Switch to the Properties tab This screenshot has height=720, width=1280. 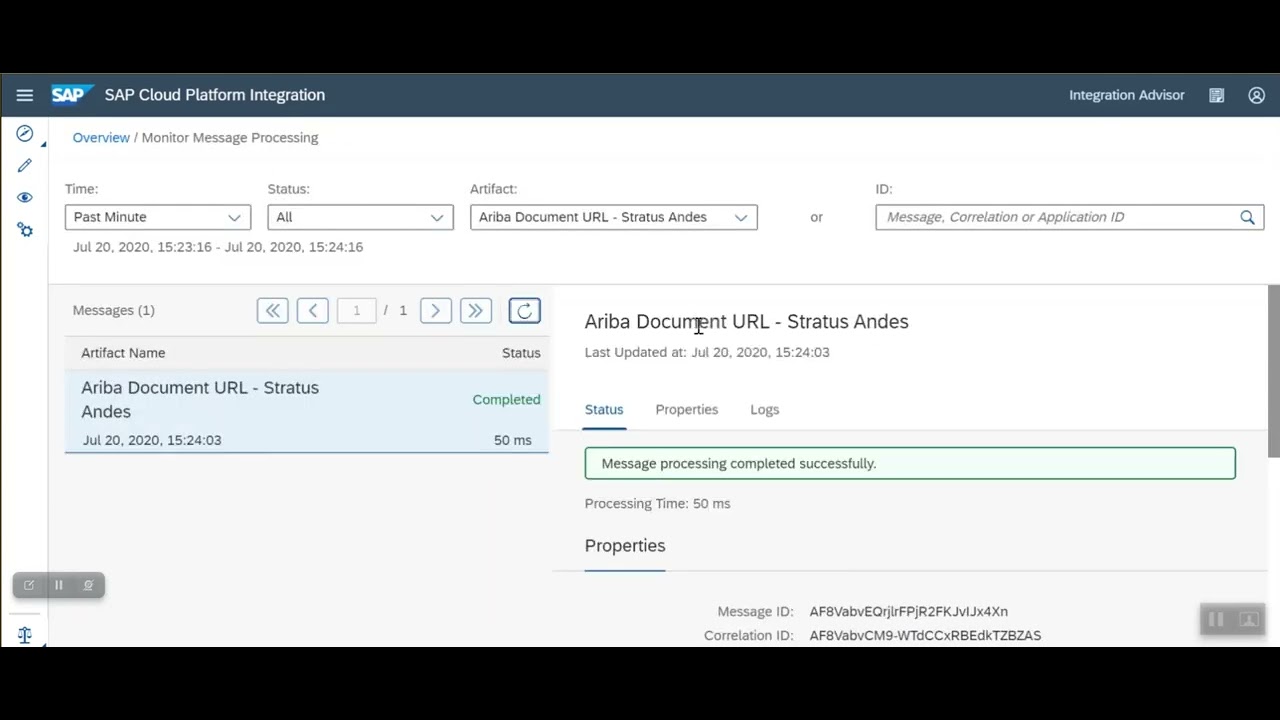click(687, 410)
